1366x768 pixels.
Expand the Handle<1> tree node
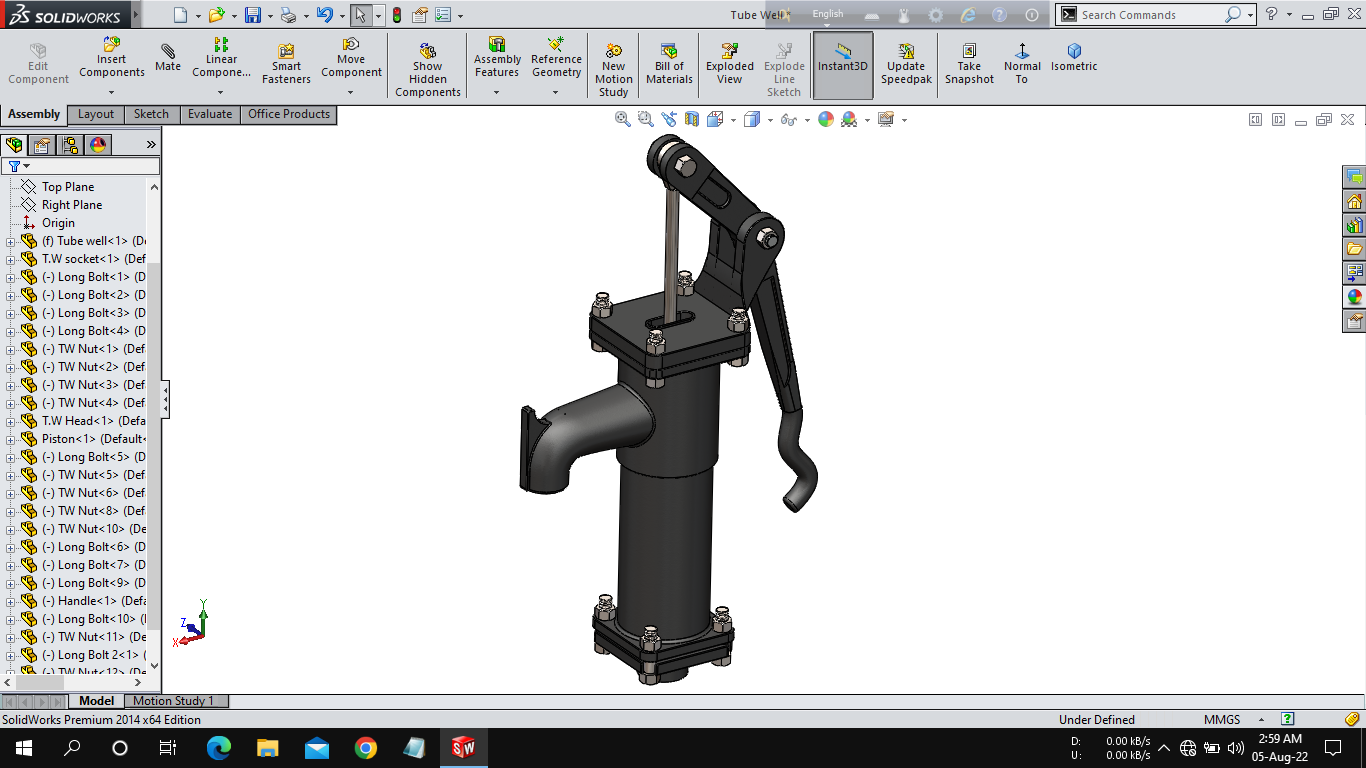pyautogui.click(x=11, y=601)
